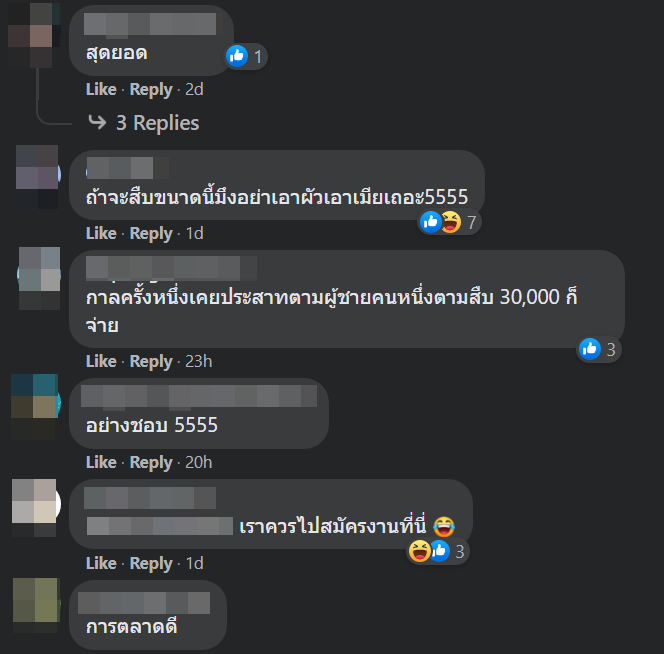Reply to the อย่างชอบ 5555 comment
The height and width of the screenshot is (654, 664).
click(x=151, y=462)
